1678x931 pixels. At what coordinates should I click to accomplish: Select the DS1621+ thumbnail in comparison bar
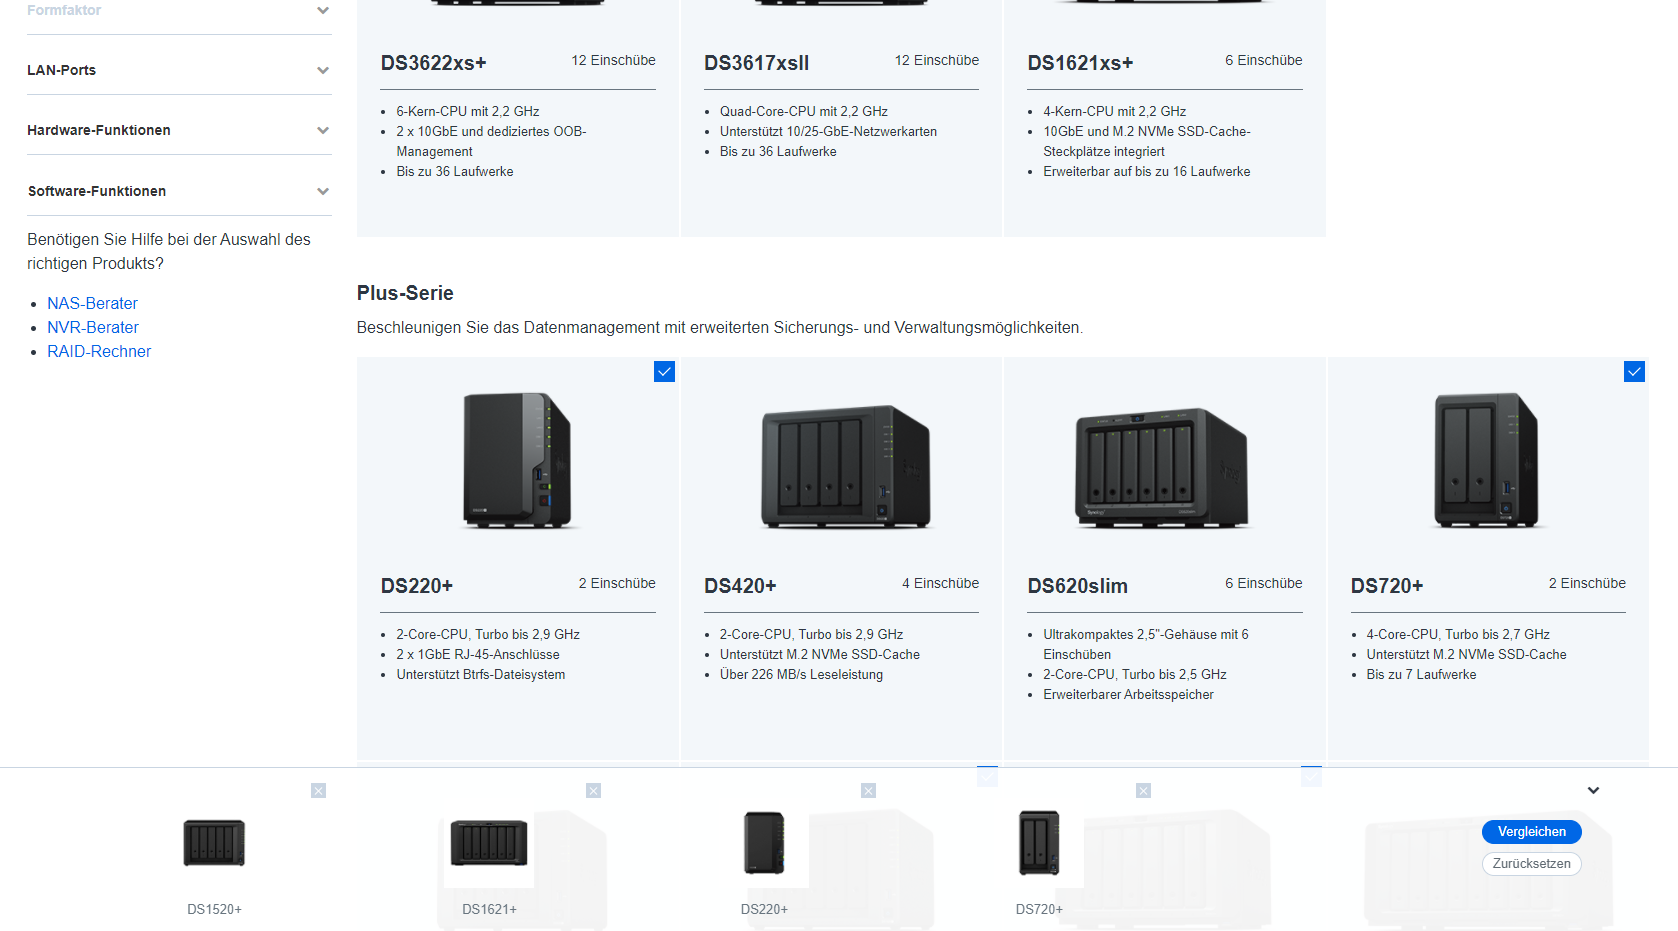489,842
